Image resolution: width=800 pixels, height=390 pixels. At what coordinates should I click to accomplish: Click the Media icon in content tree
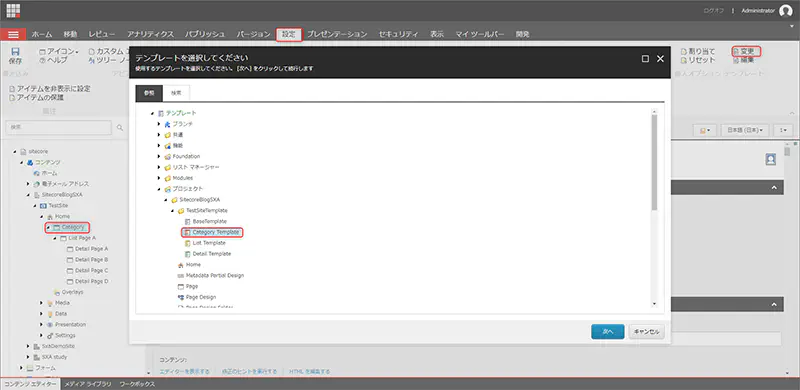[x=50, y=303]
